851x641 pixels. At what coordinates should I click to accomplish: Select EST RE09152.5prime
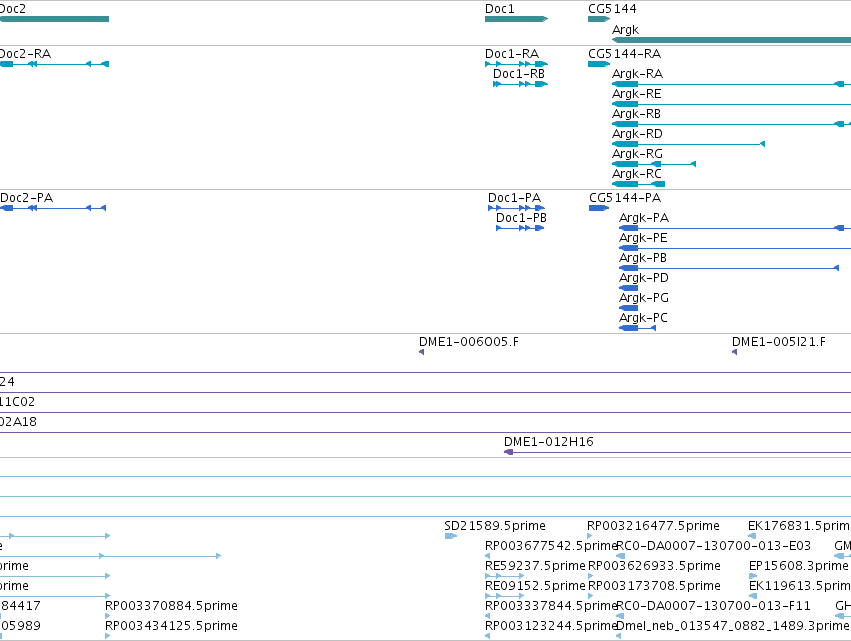pyautogui.click(x=504, y=596)
